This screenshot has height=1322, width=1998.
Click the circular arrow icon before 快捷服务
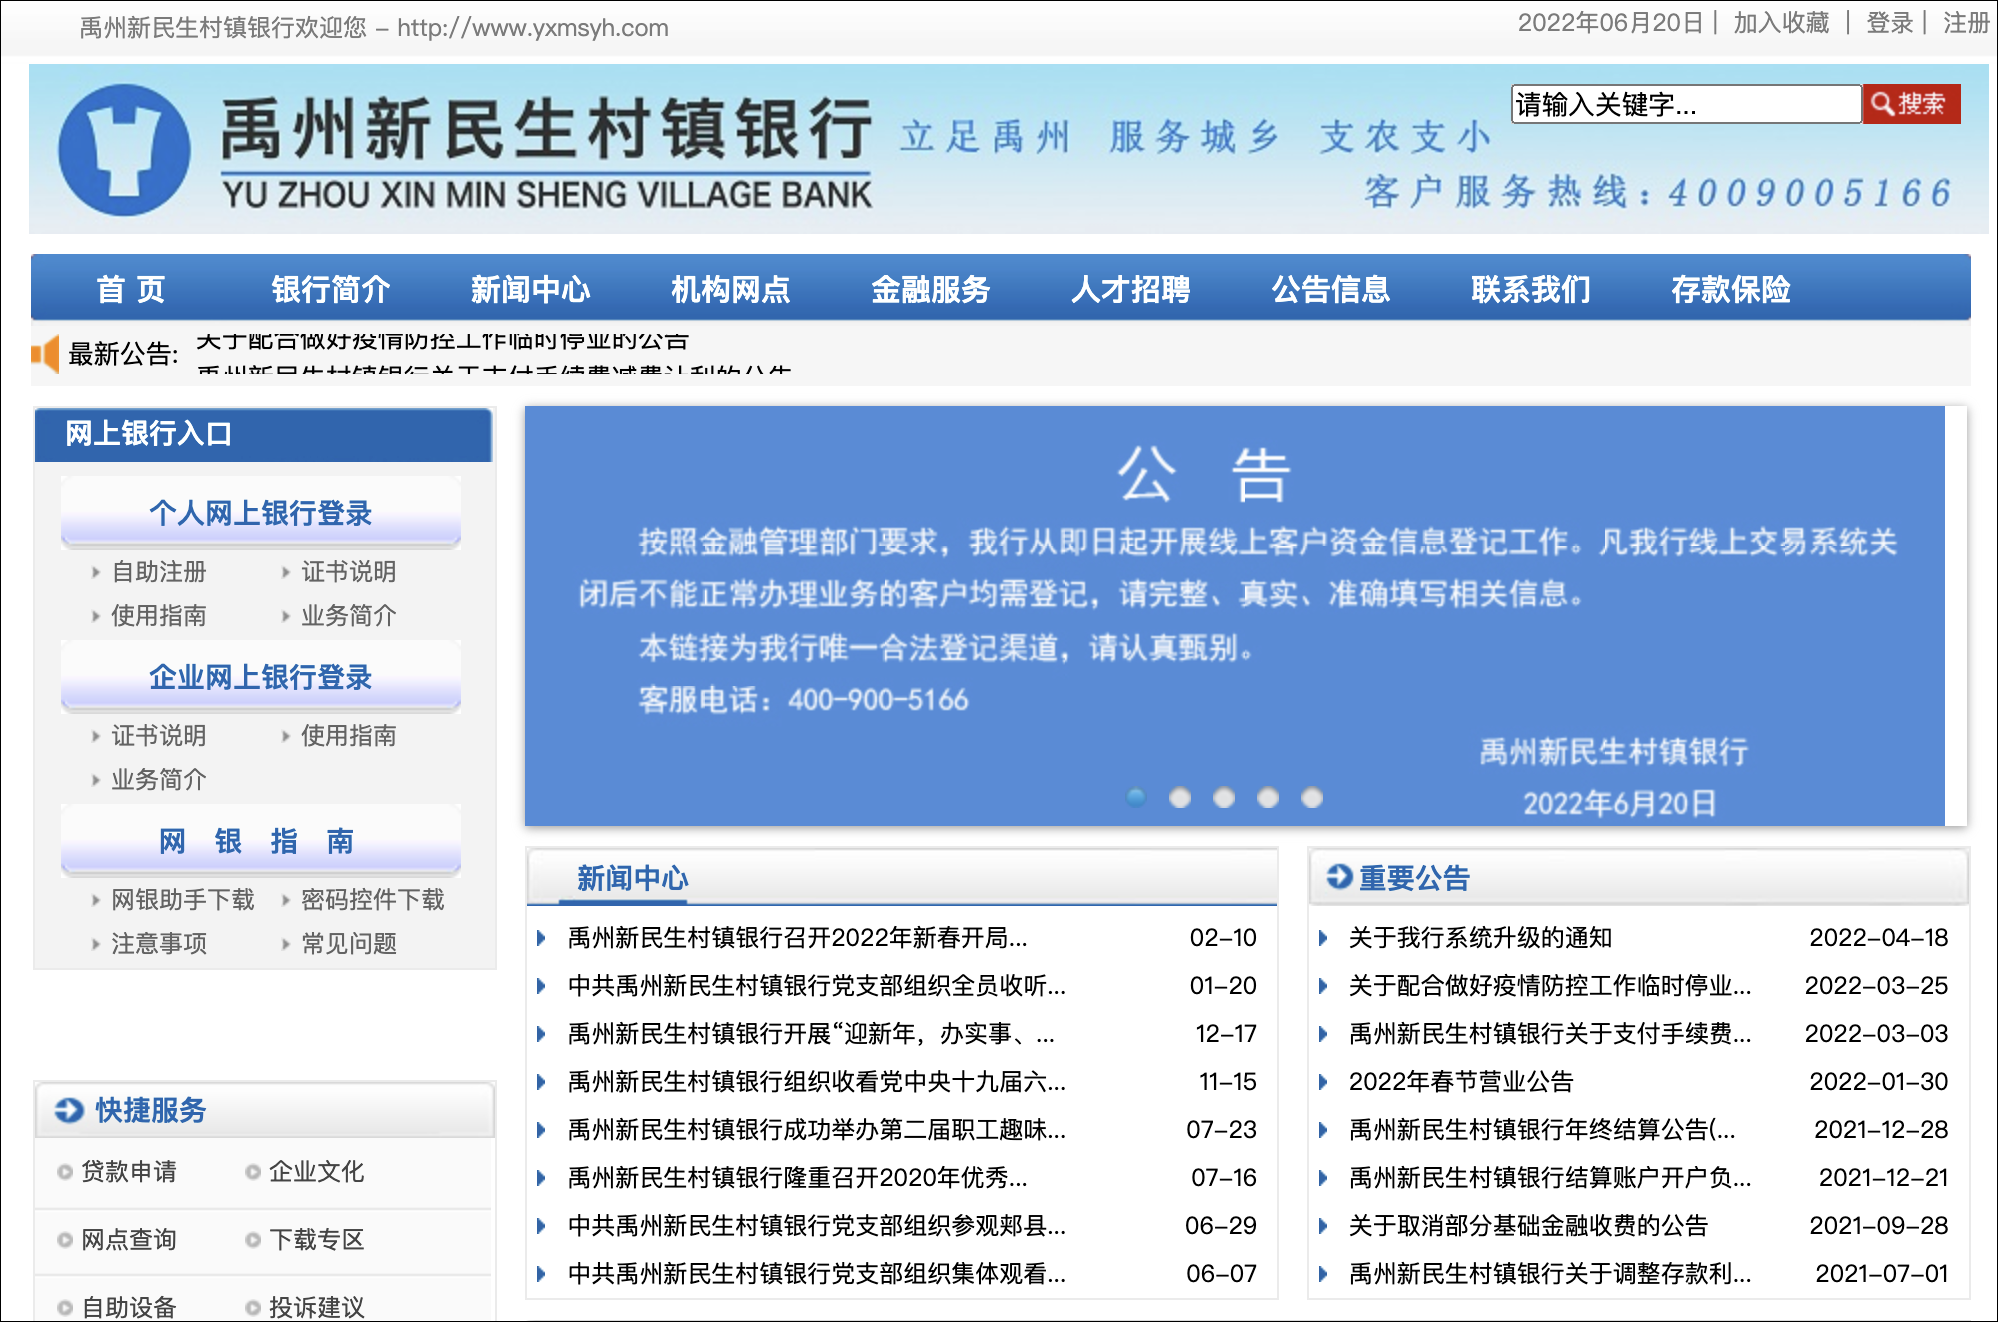point(67,1109)
